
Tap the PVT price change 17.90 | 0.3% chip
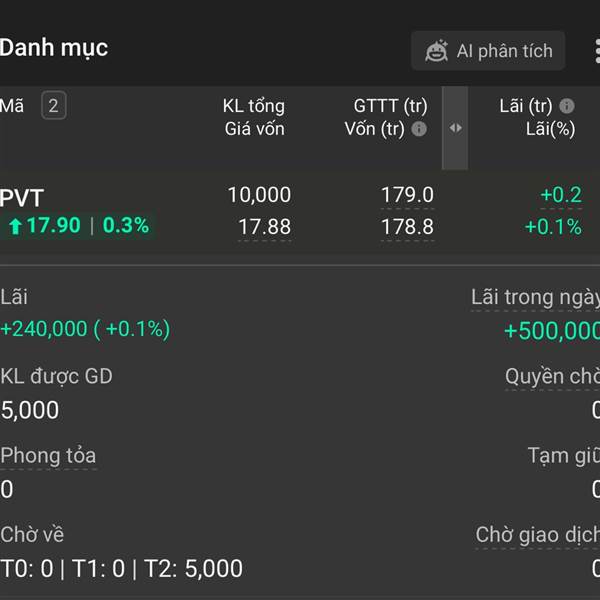point(78,225)
